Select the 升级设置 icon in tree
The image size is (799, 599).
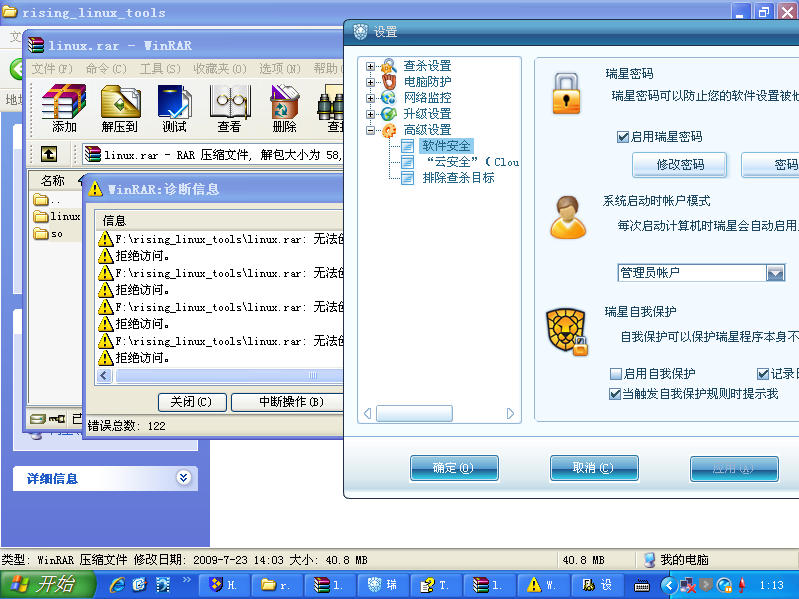(389, 114)
